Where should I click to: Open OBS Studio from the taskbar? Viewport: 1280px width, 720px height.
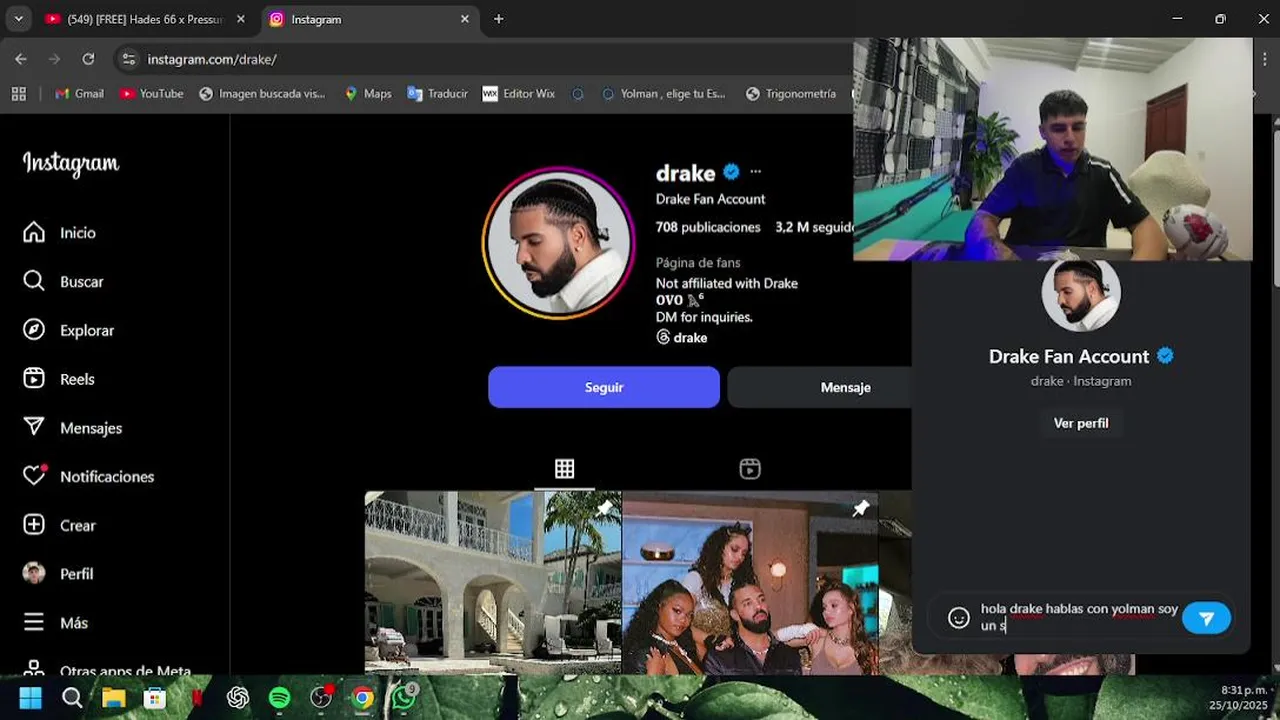coord(321,697)
